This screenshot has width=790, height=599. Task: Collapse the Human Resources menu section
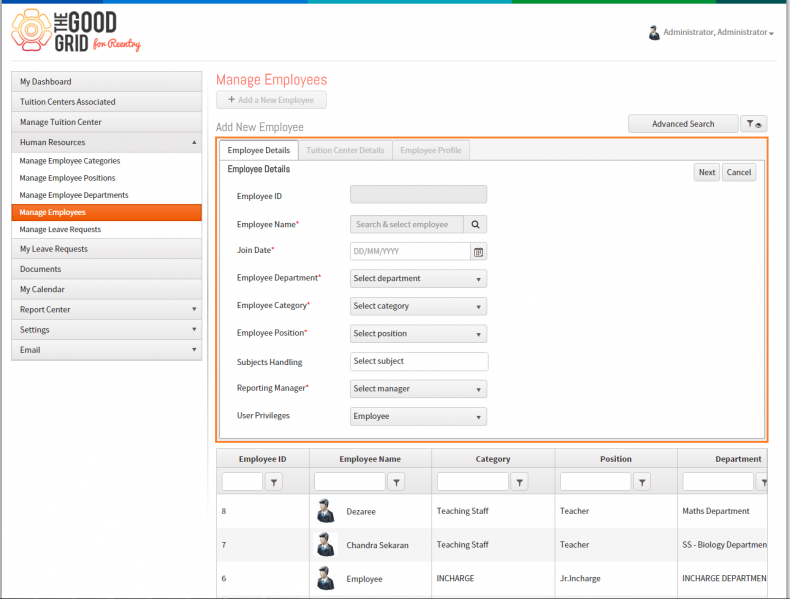click(106, 143)
